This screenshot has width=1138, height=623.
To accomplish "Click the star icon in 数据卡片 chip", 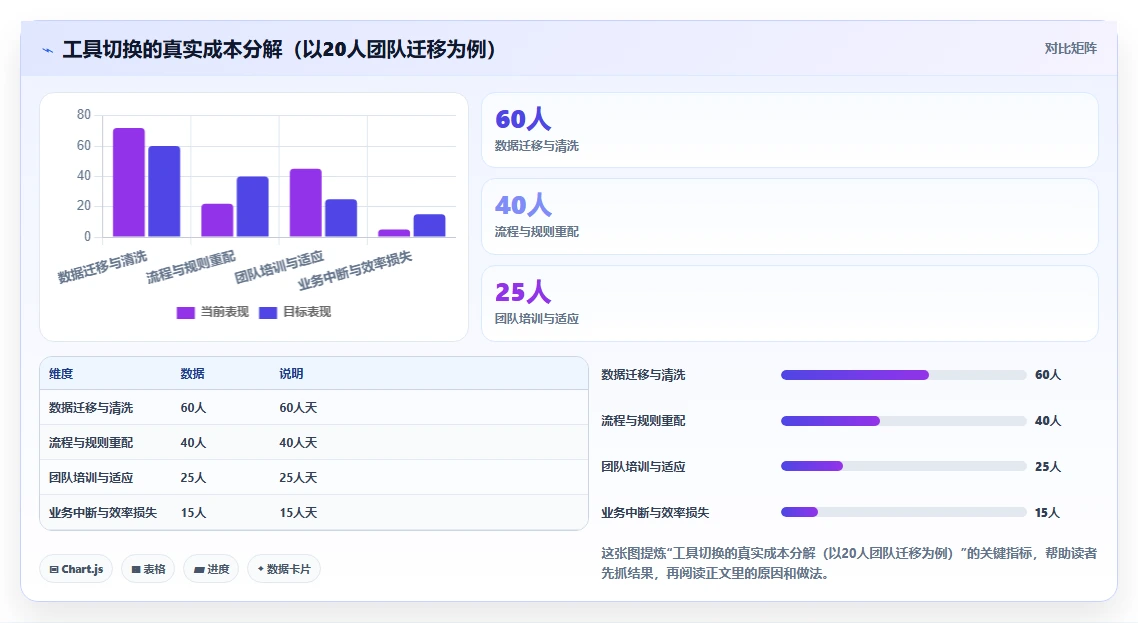I will coord(261,569).
